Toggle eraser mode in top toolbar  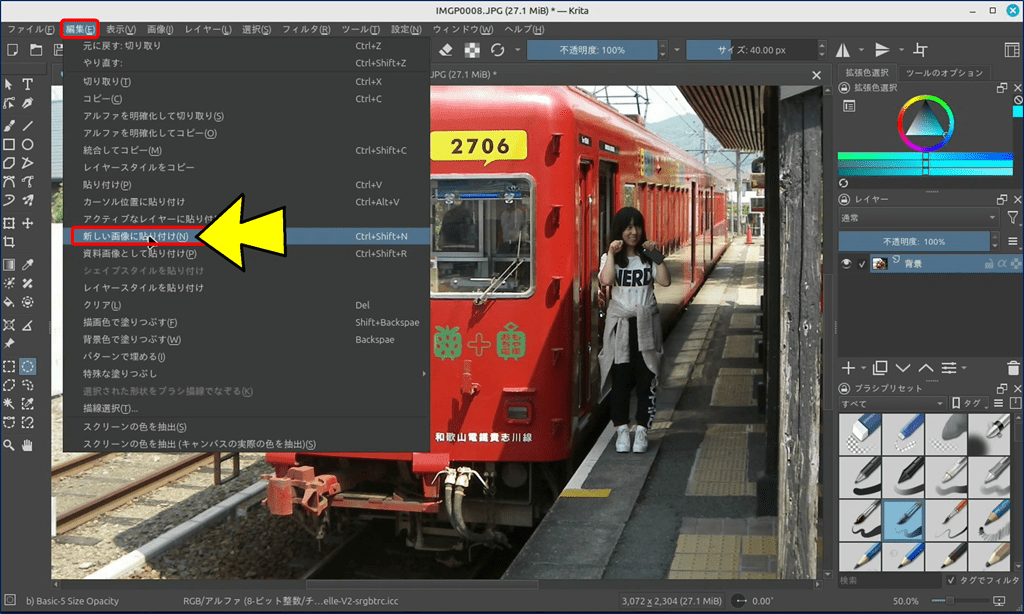click(446, 50)
